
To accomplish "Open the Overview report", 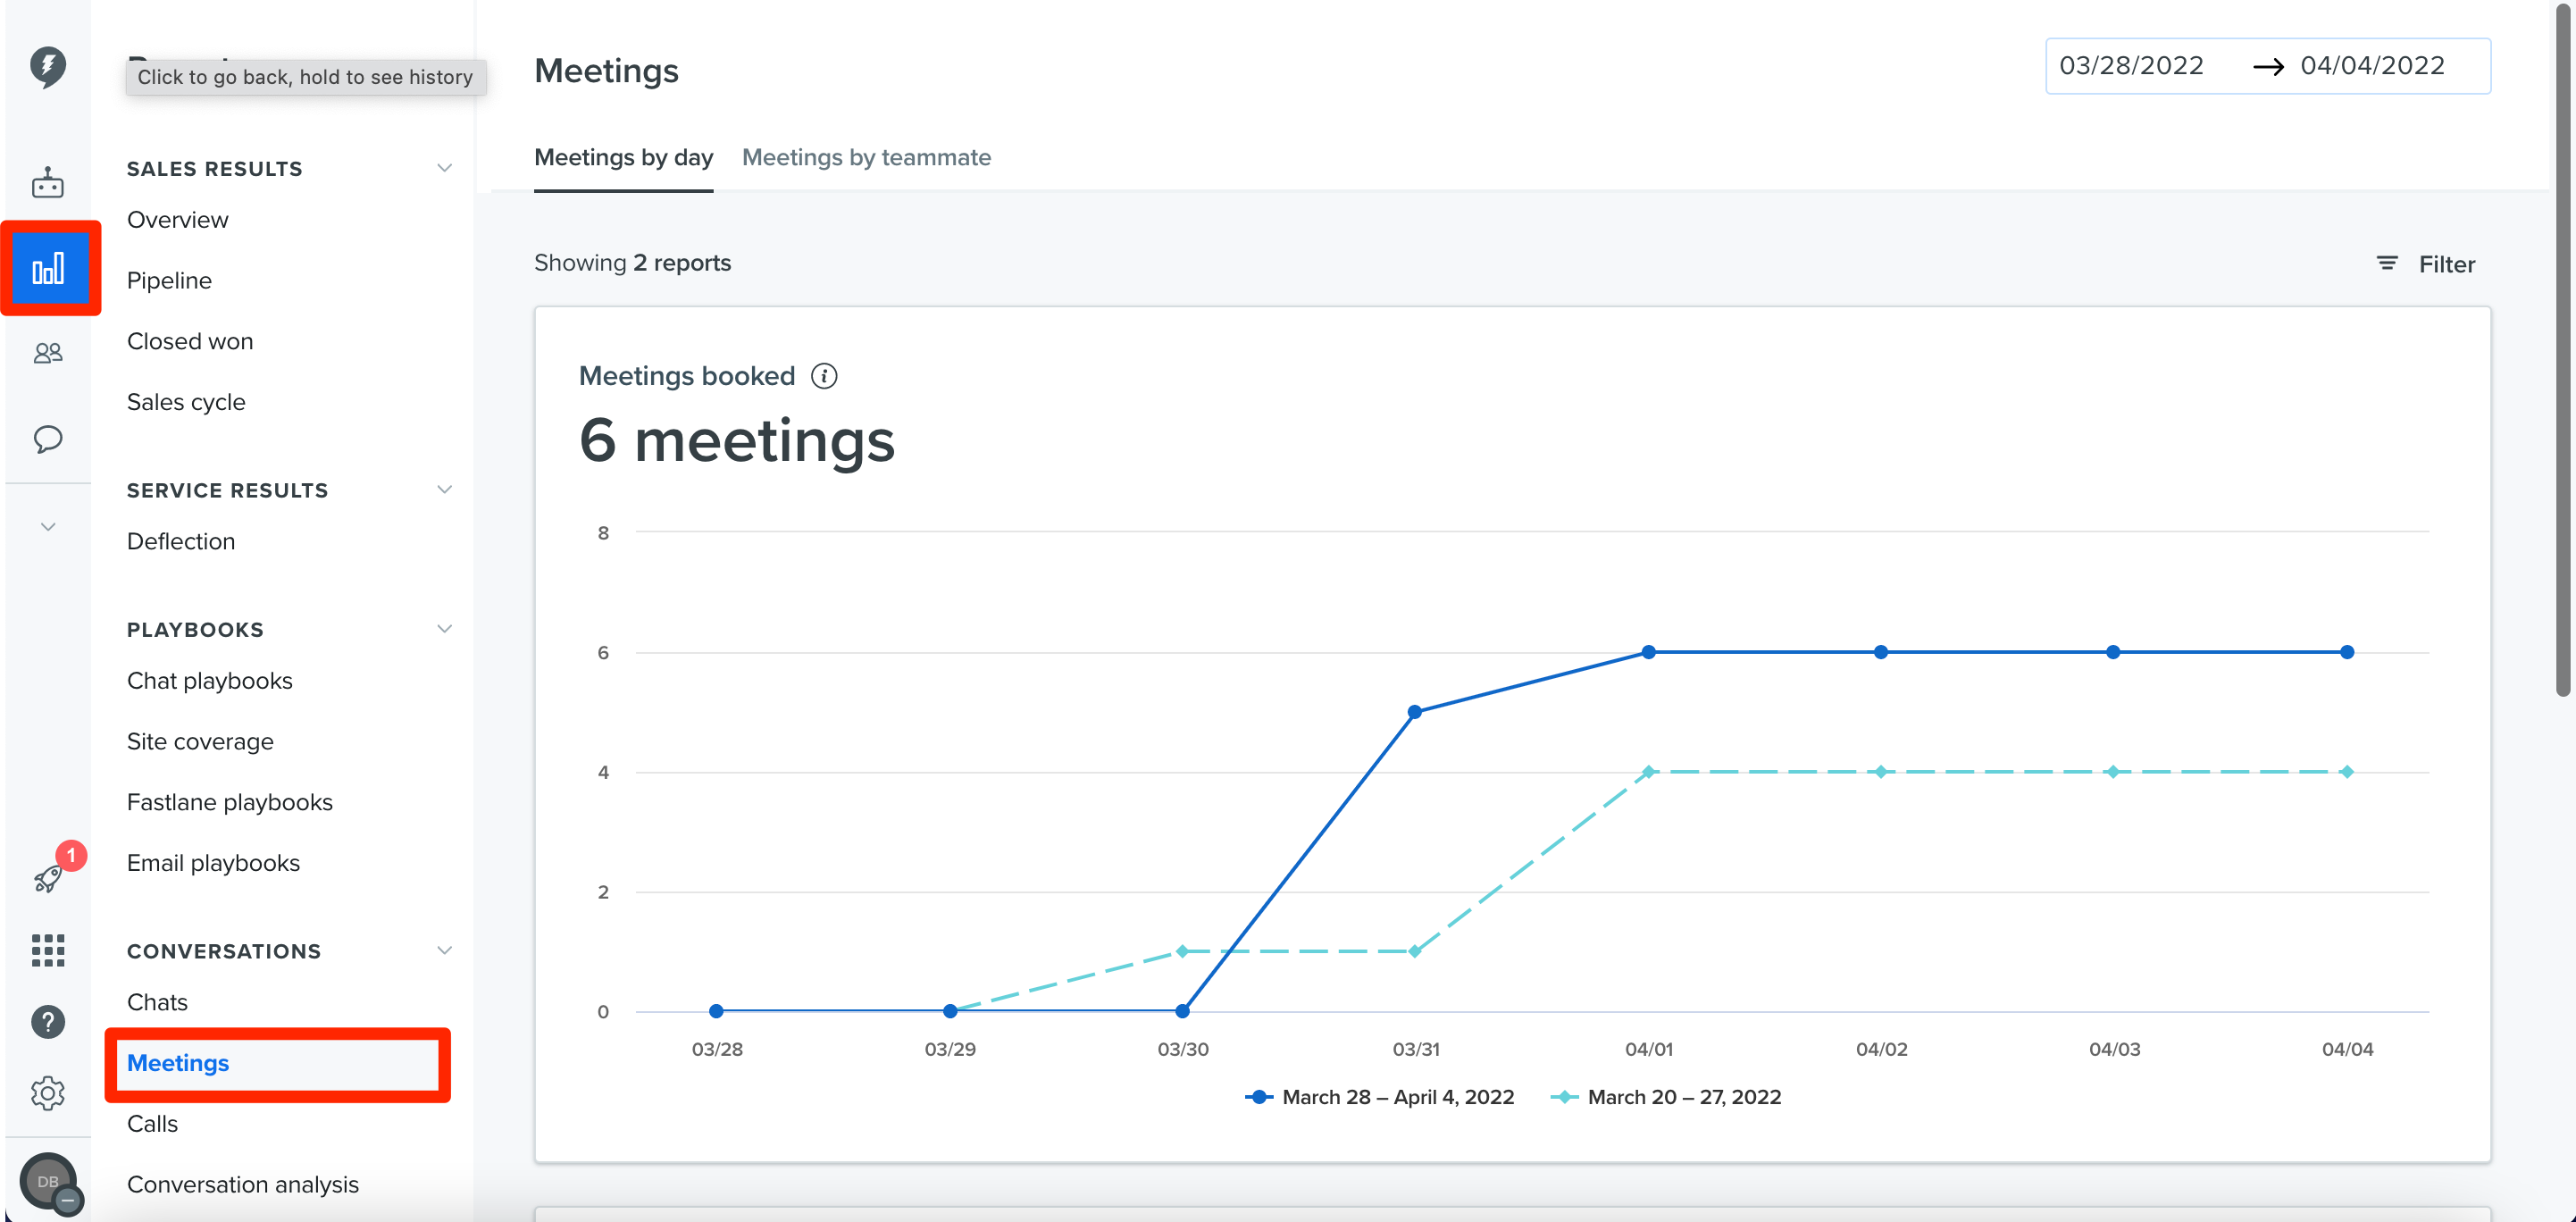I will tap(178, 219).
